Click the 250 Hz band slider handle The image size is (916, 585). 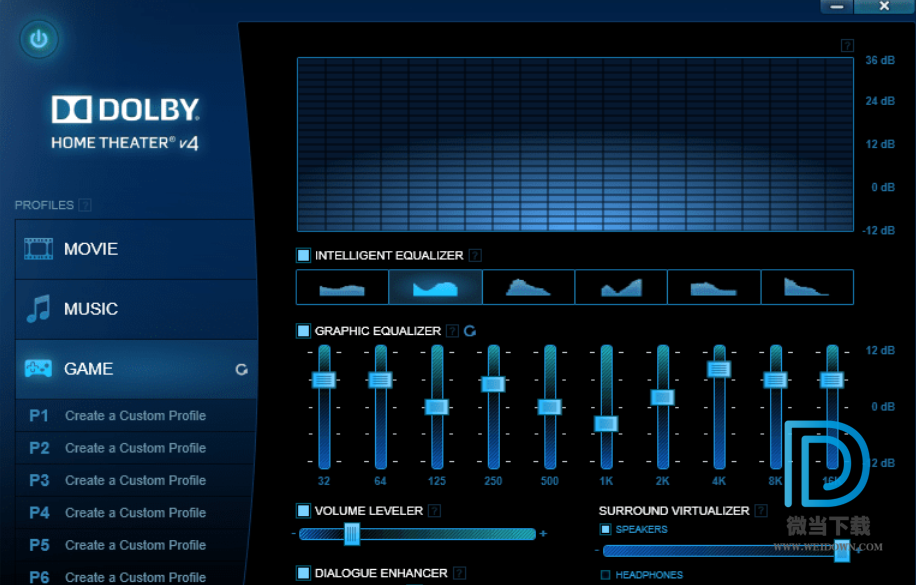[x=493, y=384]
